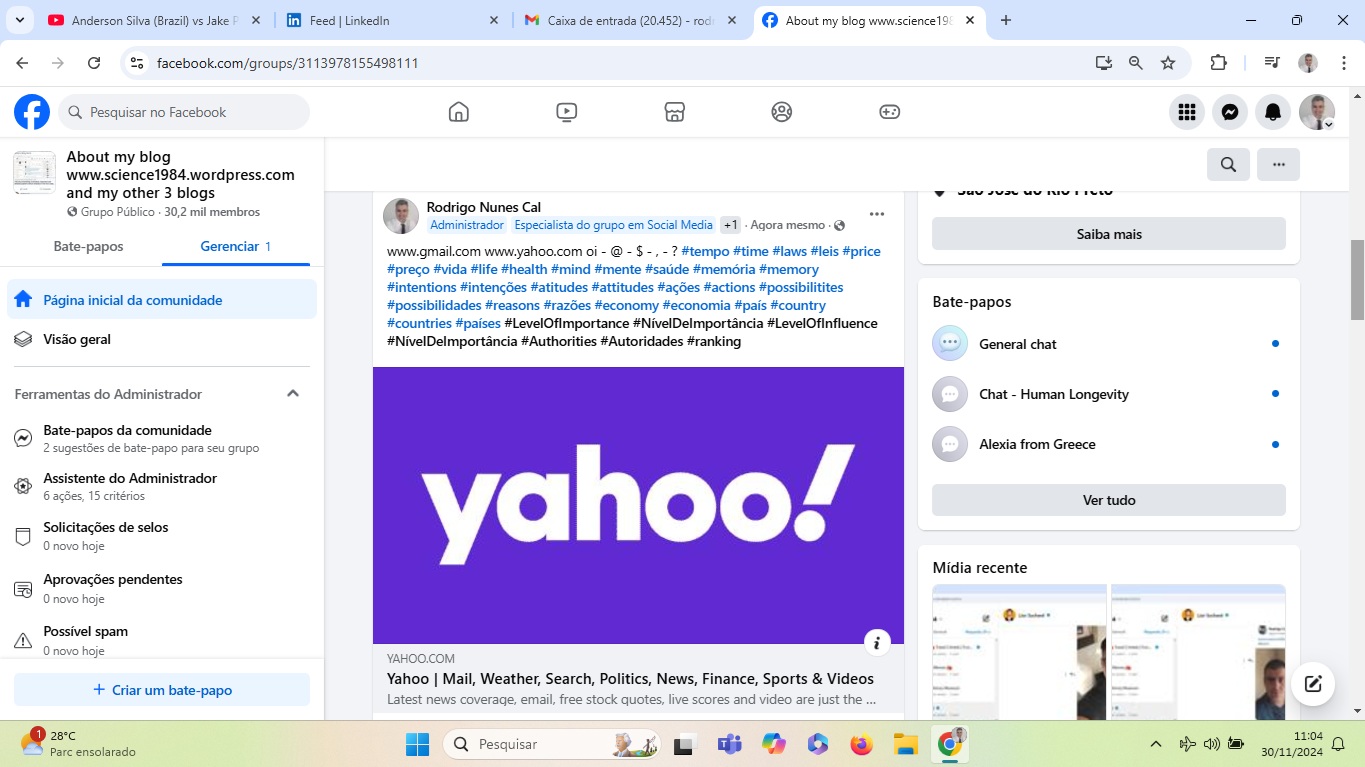Open the Chrome extensions puzzle icon
This screenshot has width=1365, height=767.
coord(1218,63)
